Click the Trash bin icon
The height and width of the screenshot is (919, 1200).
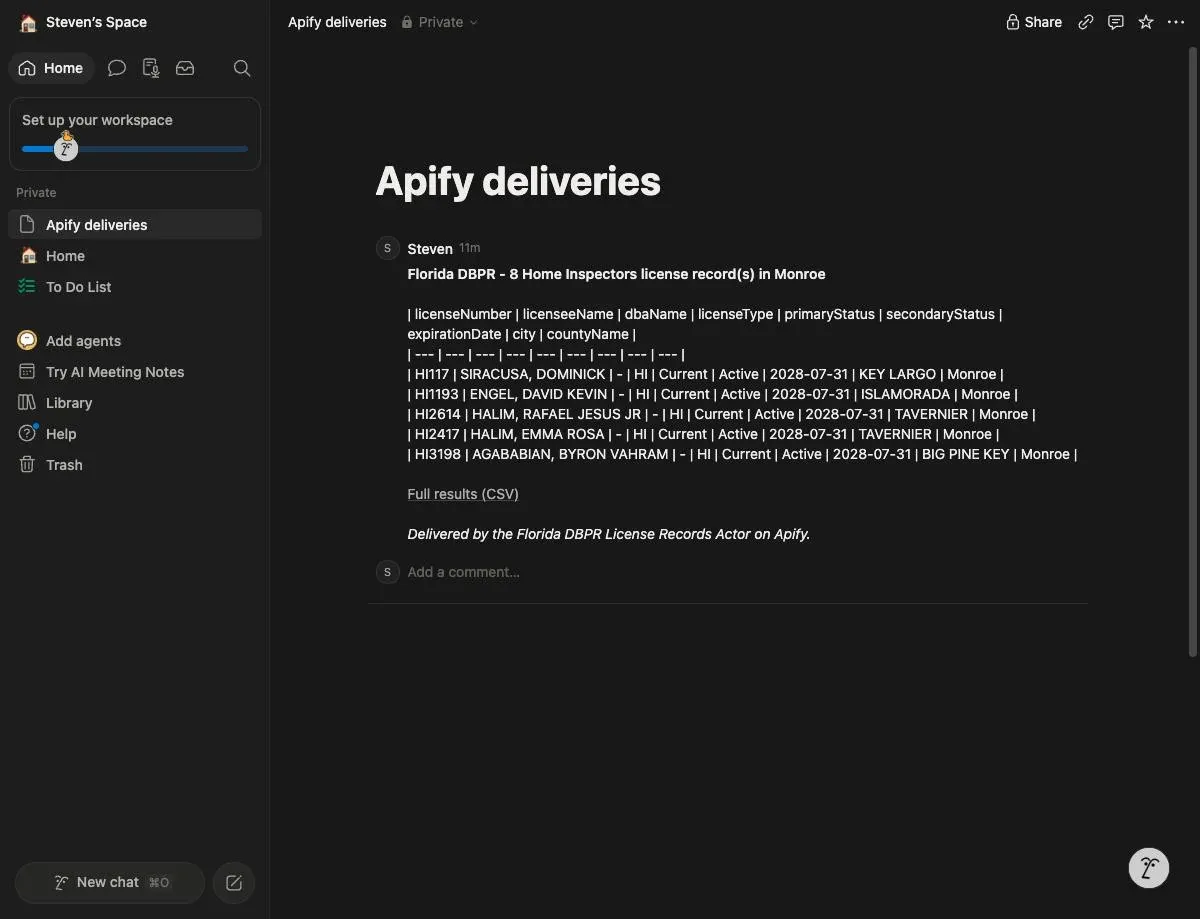(x=27, y=465)
